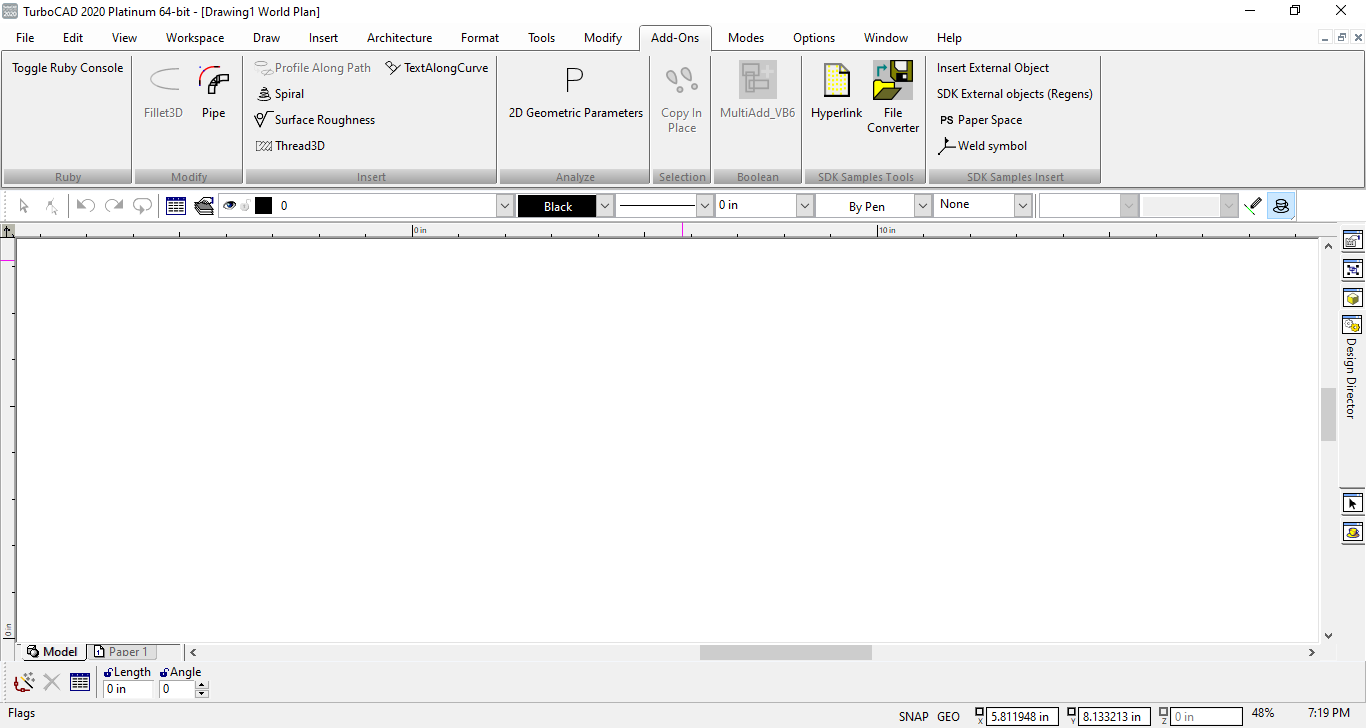Toggle GEO mode in status bar
Viewport: 1366px width, 728px height.
click(x=948, y=717)
